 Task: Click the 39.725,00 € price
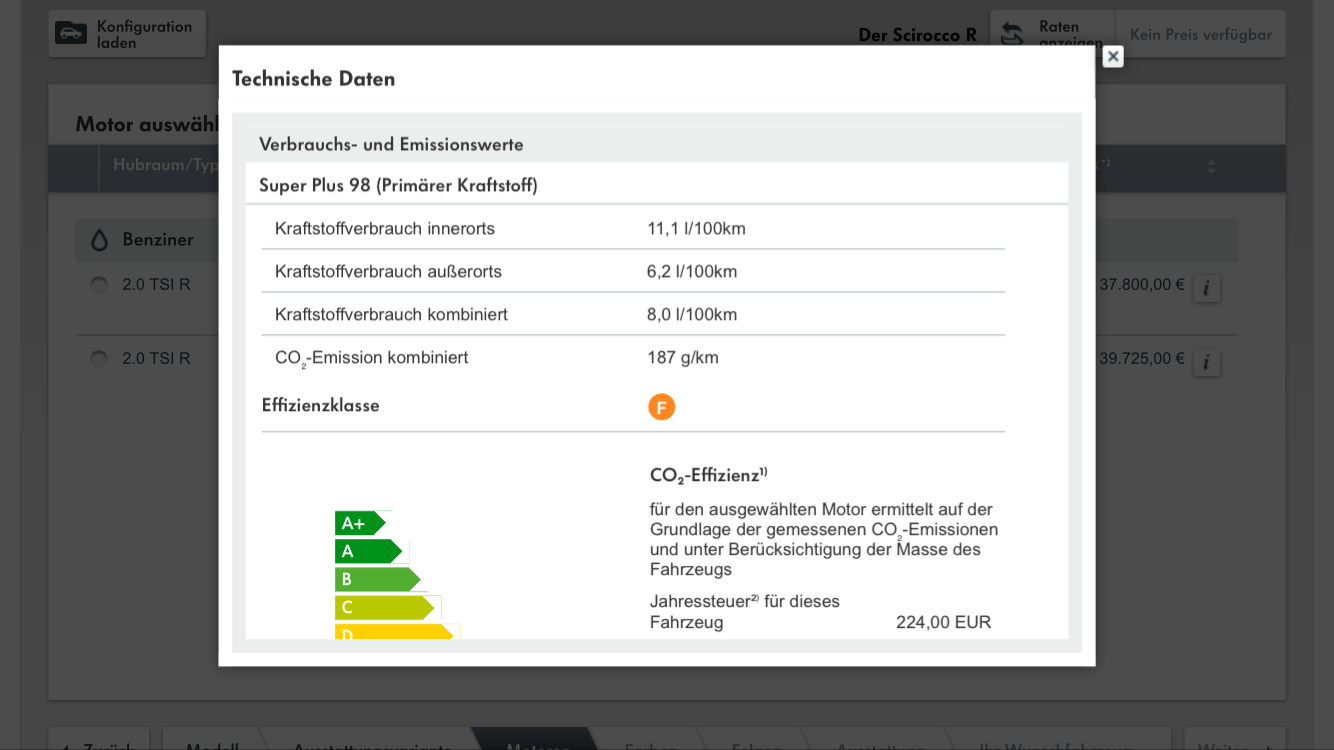pyautogui.click(x=1142, y=358)
